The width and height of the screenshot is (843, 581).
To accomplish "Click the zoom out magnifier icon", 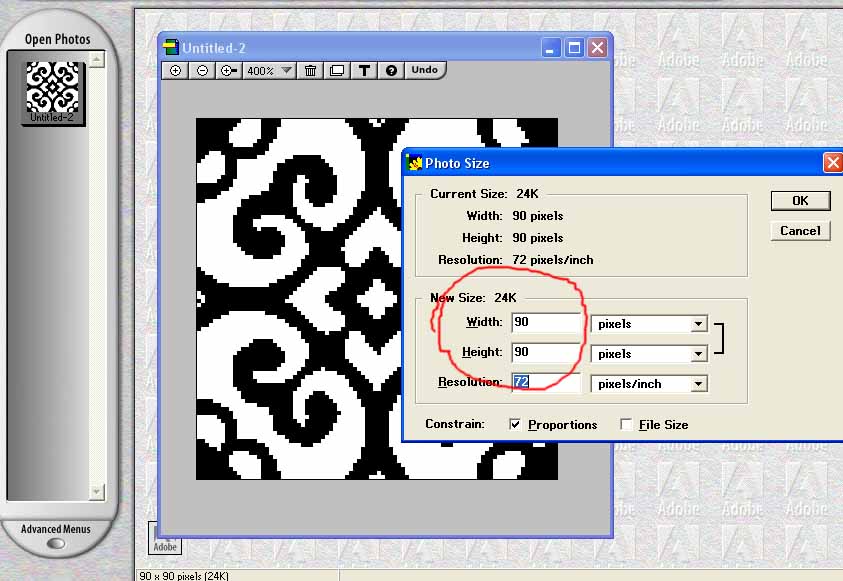I will click(x=202, y=70).
